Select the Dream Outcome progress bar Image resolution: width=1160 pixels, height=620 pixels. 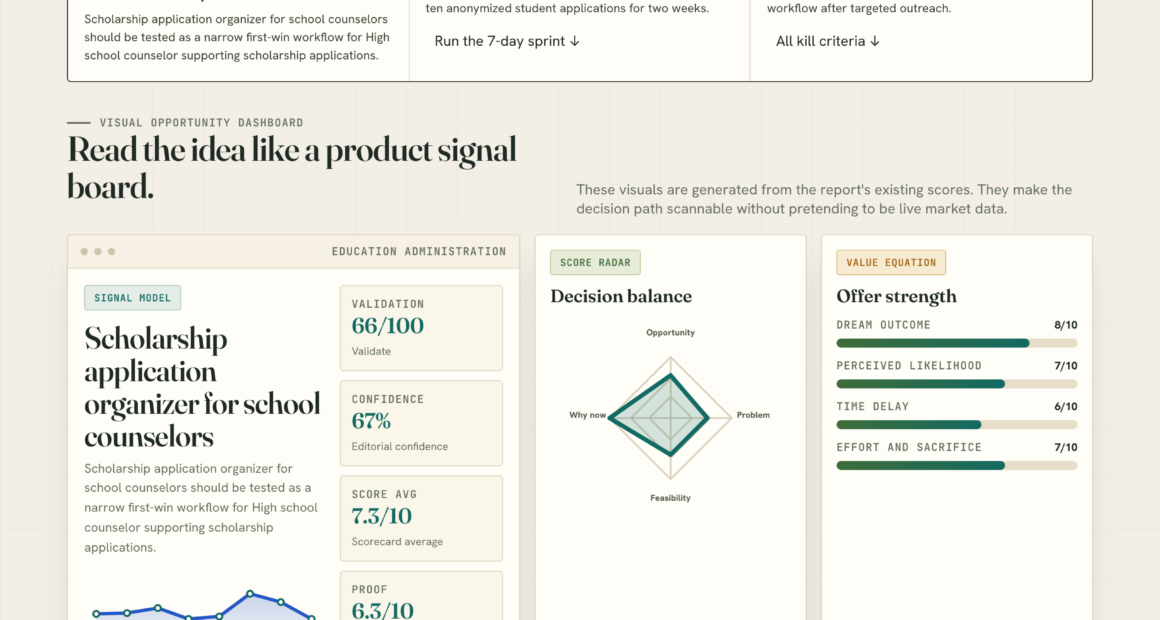(x=957, y=343)
